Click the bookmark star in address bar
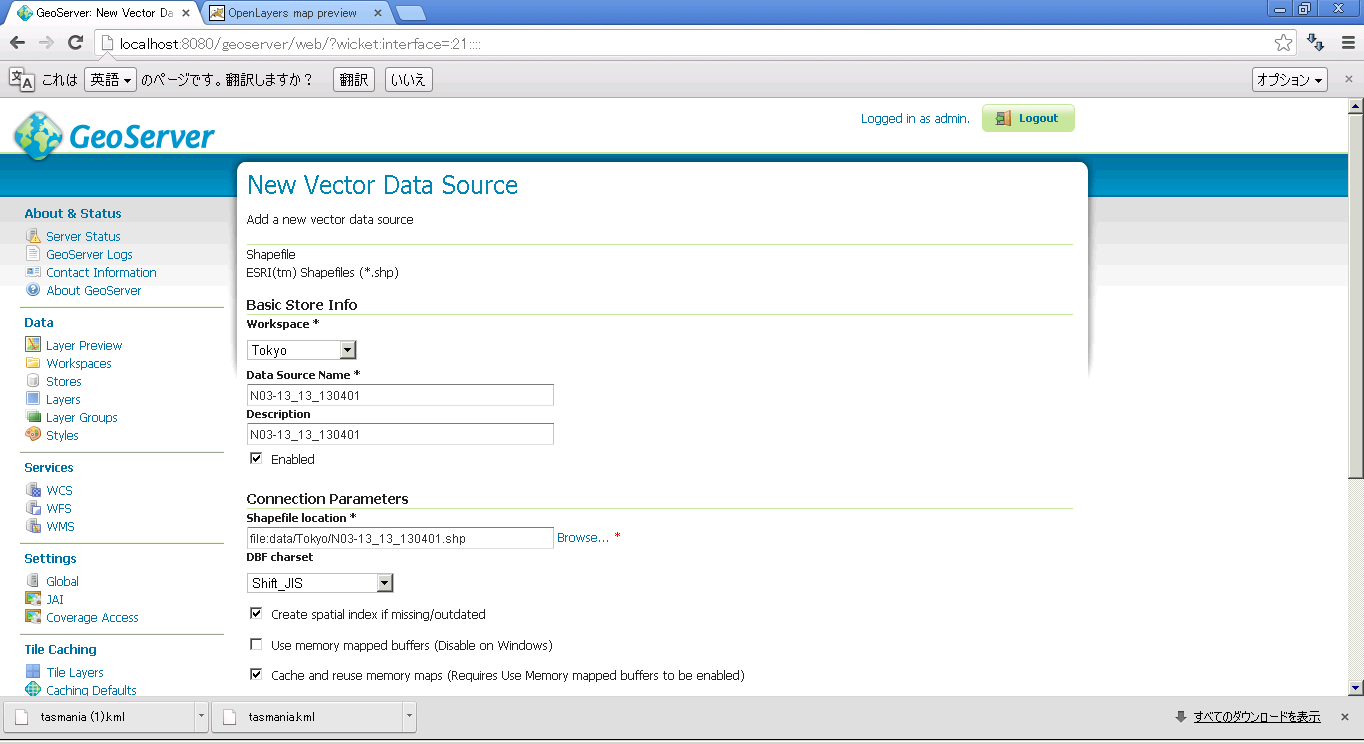The image size is (1364, 744). [1283, 43]
